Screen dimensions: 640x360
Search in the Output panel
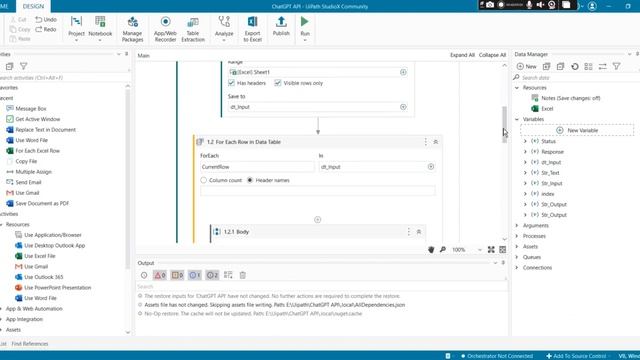(322, 287)
